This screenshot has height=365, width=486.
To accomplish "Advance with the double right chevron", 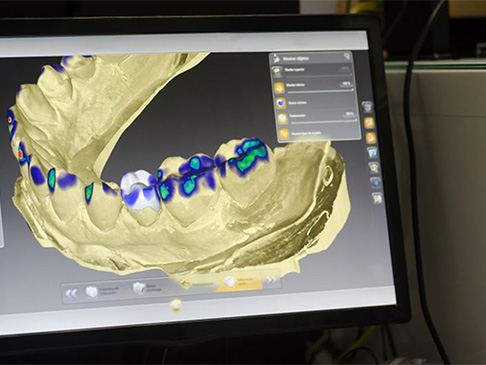I will pos(270,281).
